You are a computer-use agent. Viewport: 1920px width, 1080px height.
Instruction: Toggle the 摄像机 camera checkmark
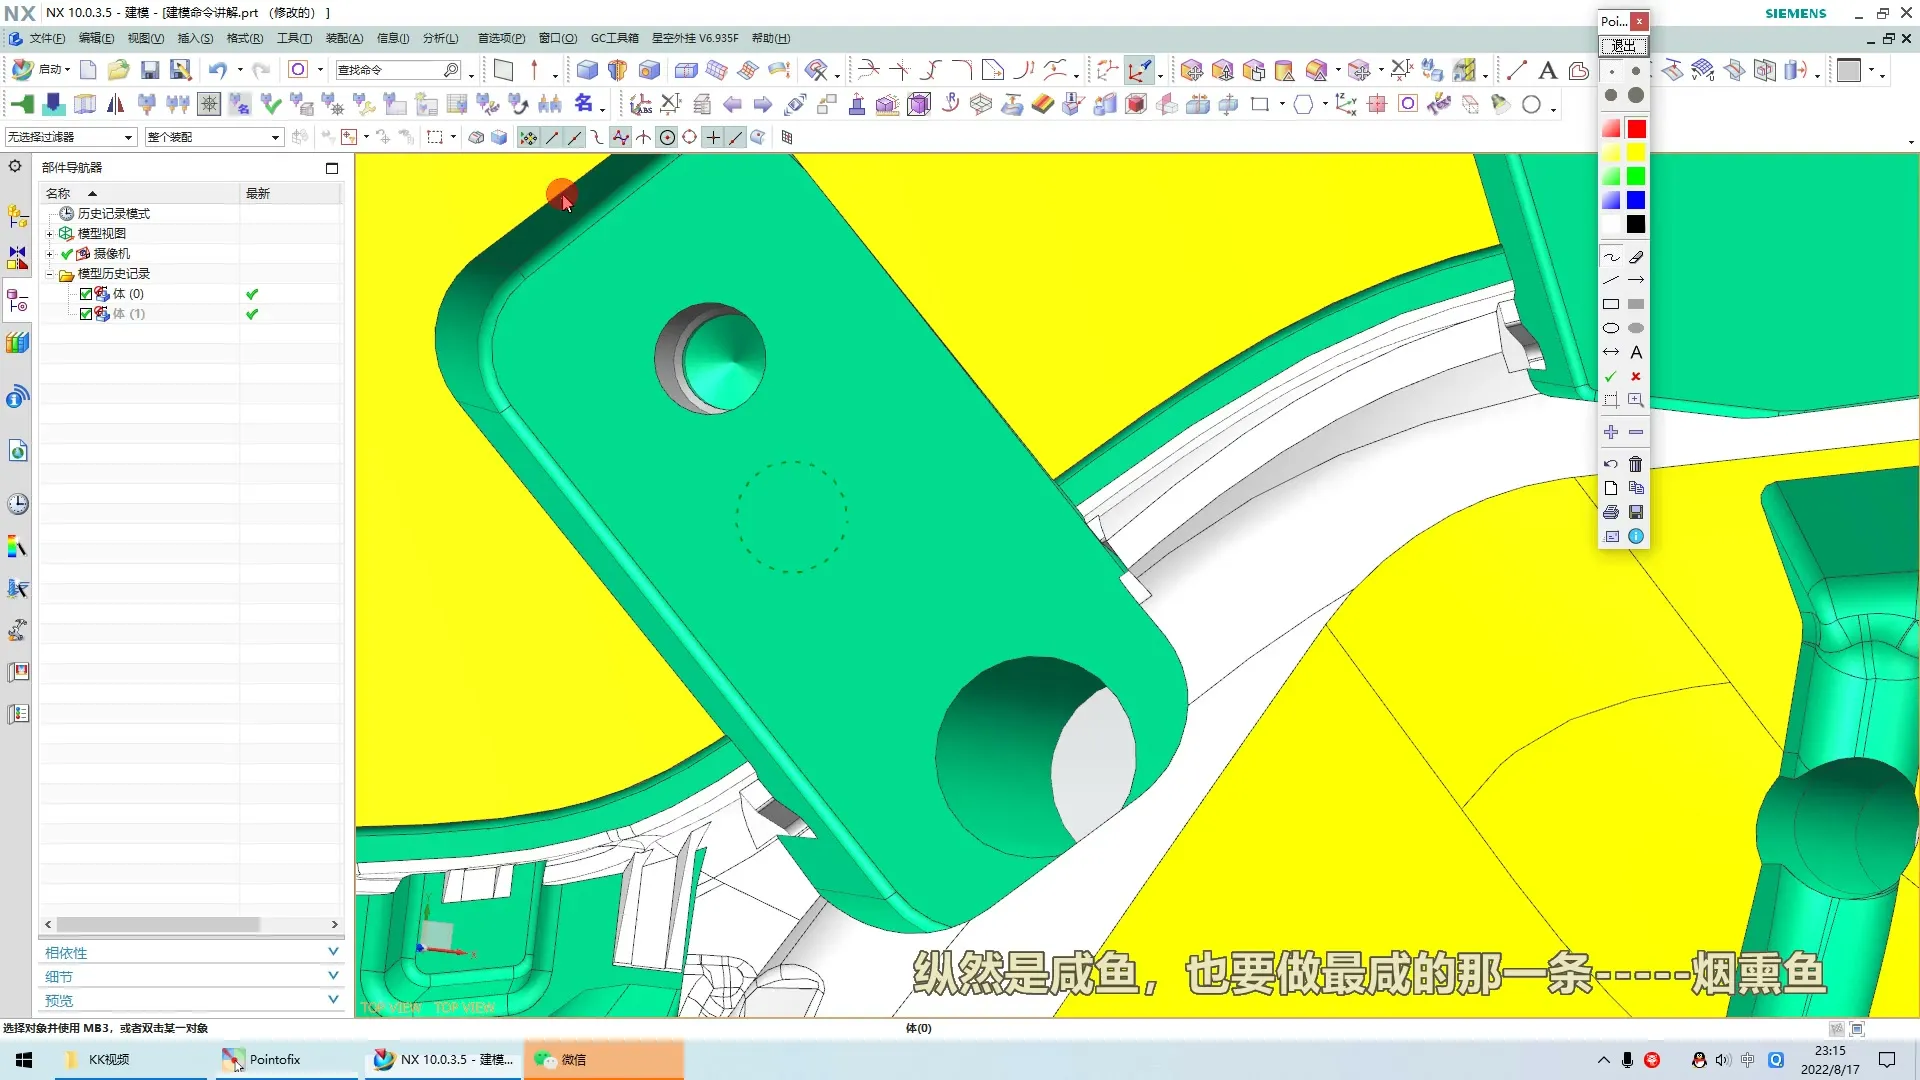coord(67,254)
